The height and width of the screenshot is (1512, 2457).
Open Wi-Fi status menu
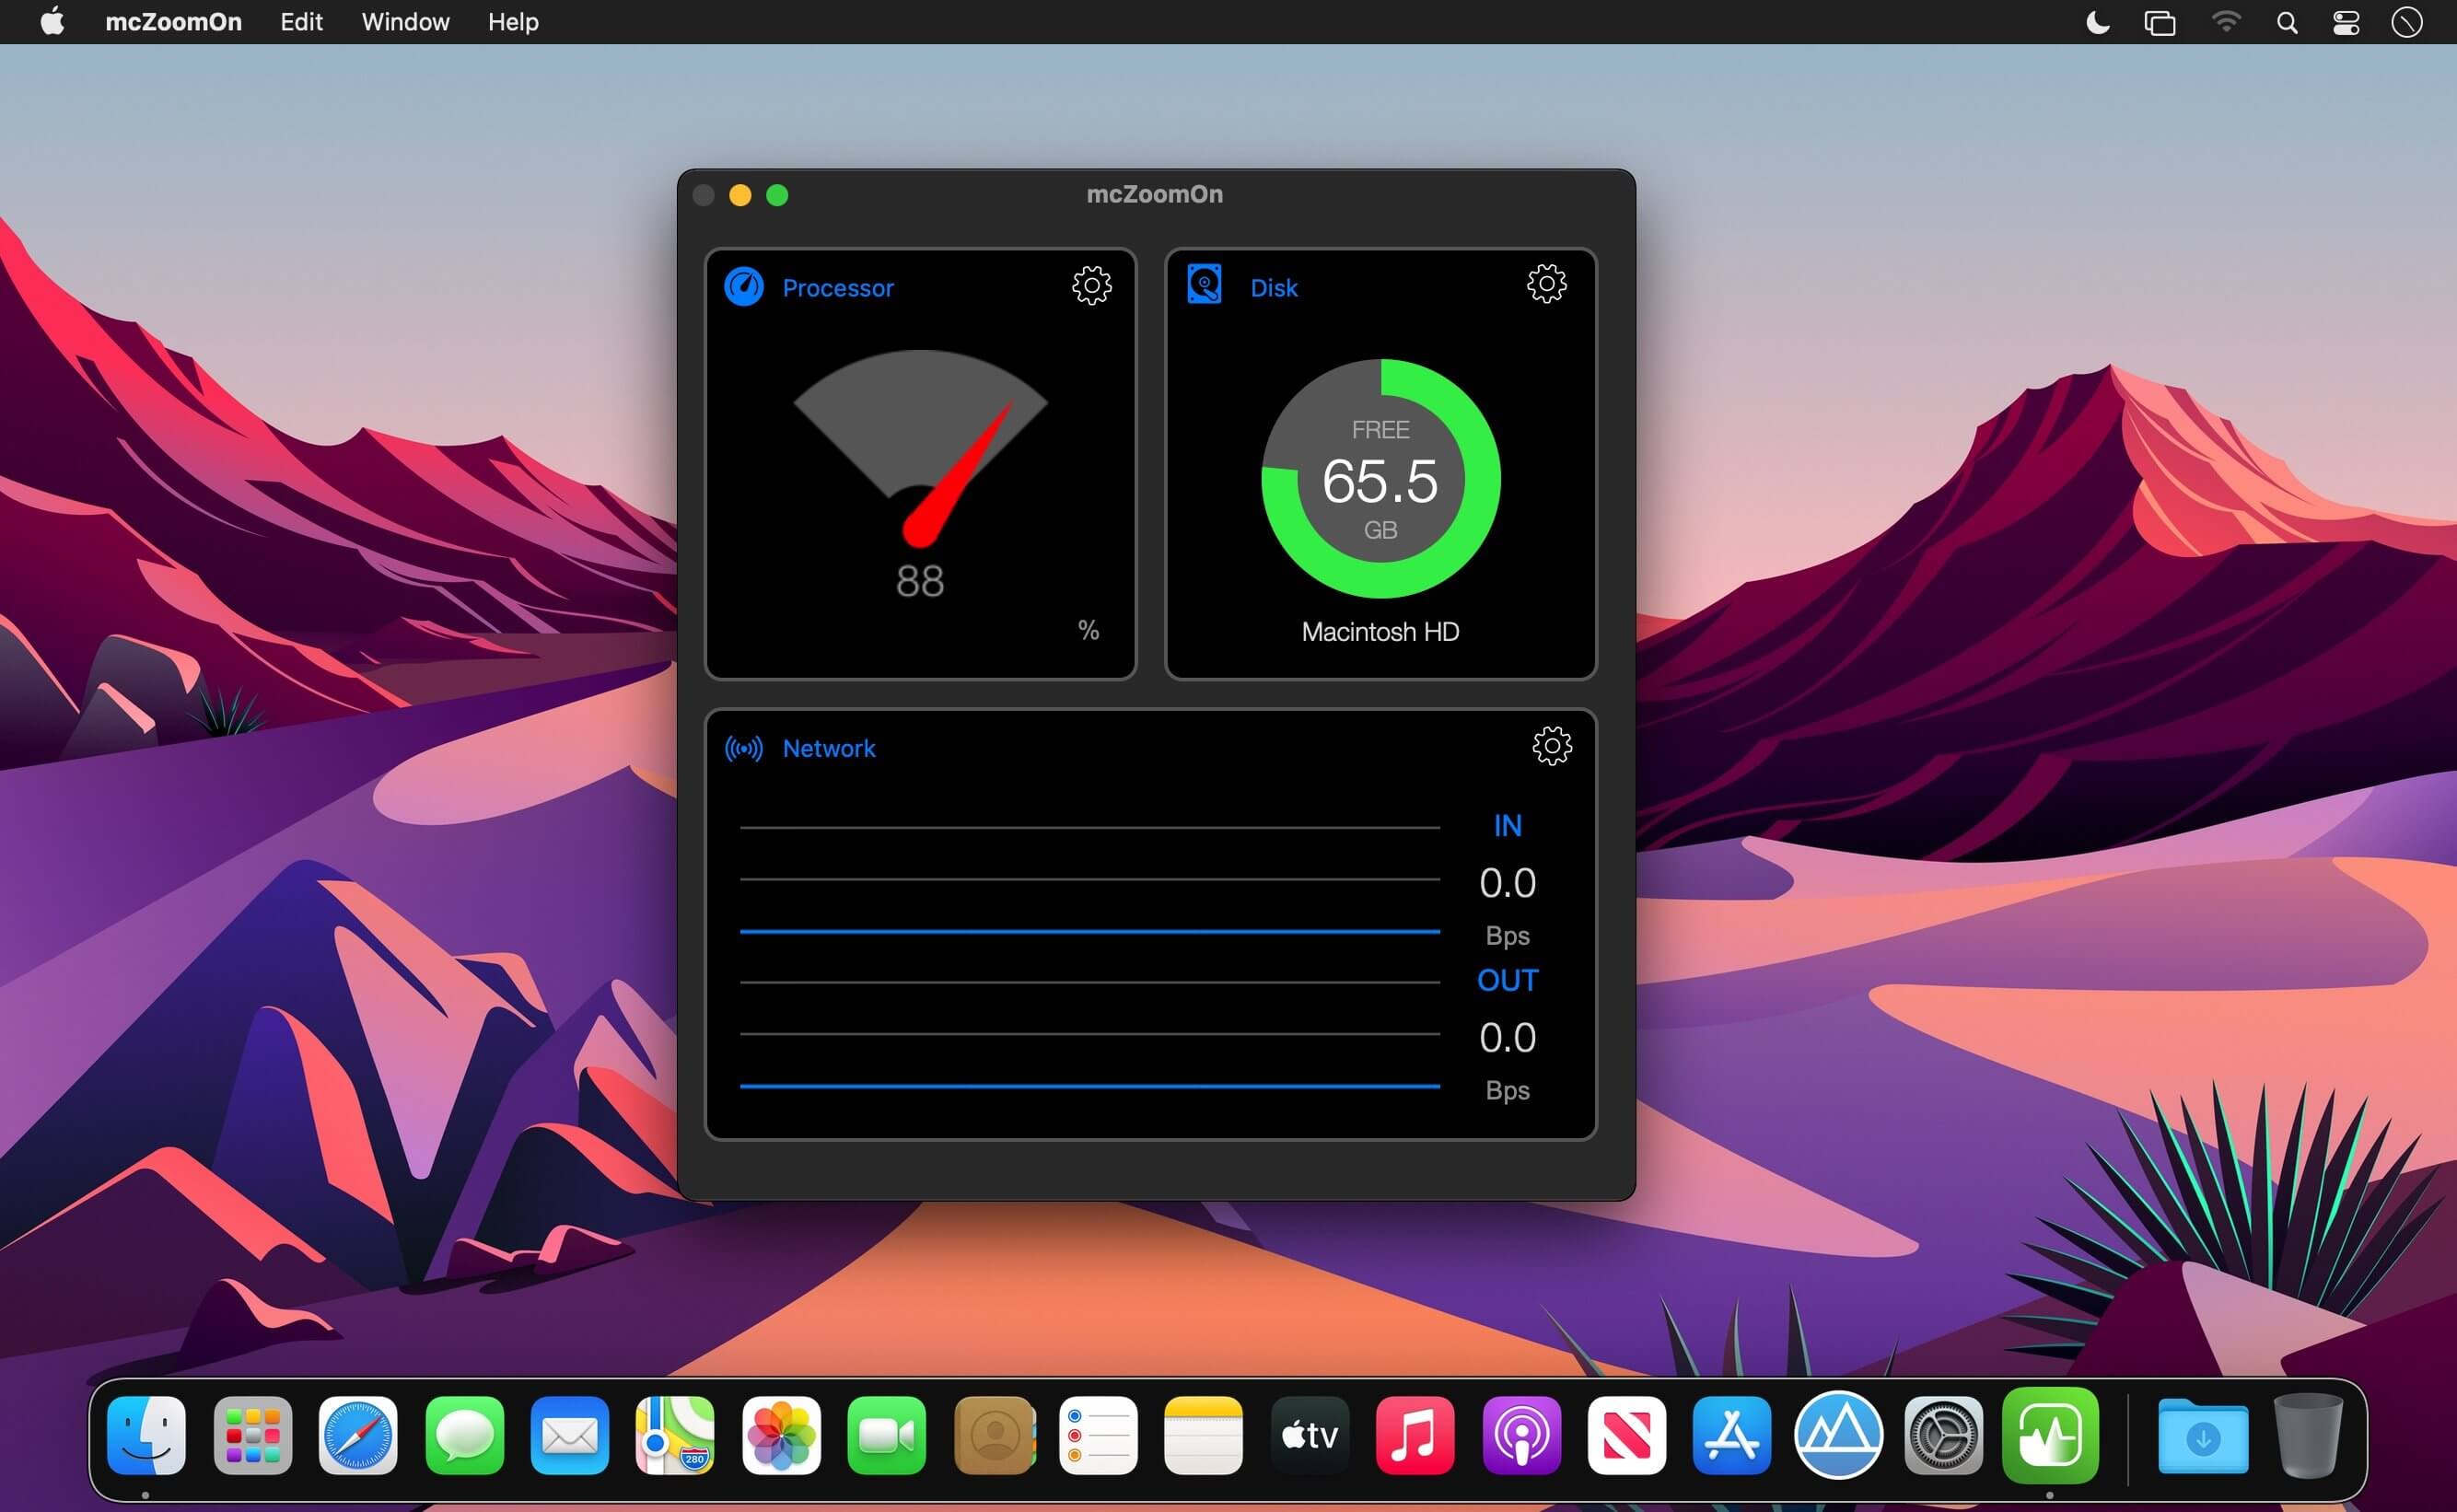pyautogui.click(x=2226, y=22)
